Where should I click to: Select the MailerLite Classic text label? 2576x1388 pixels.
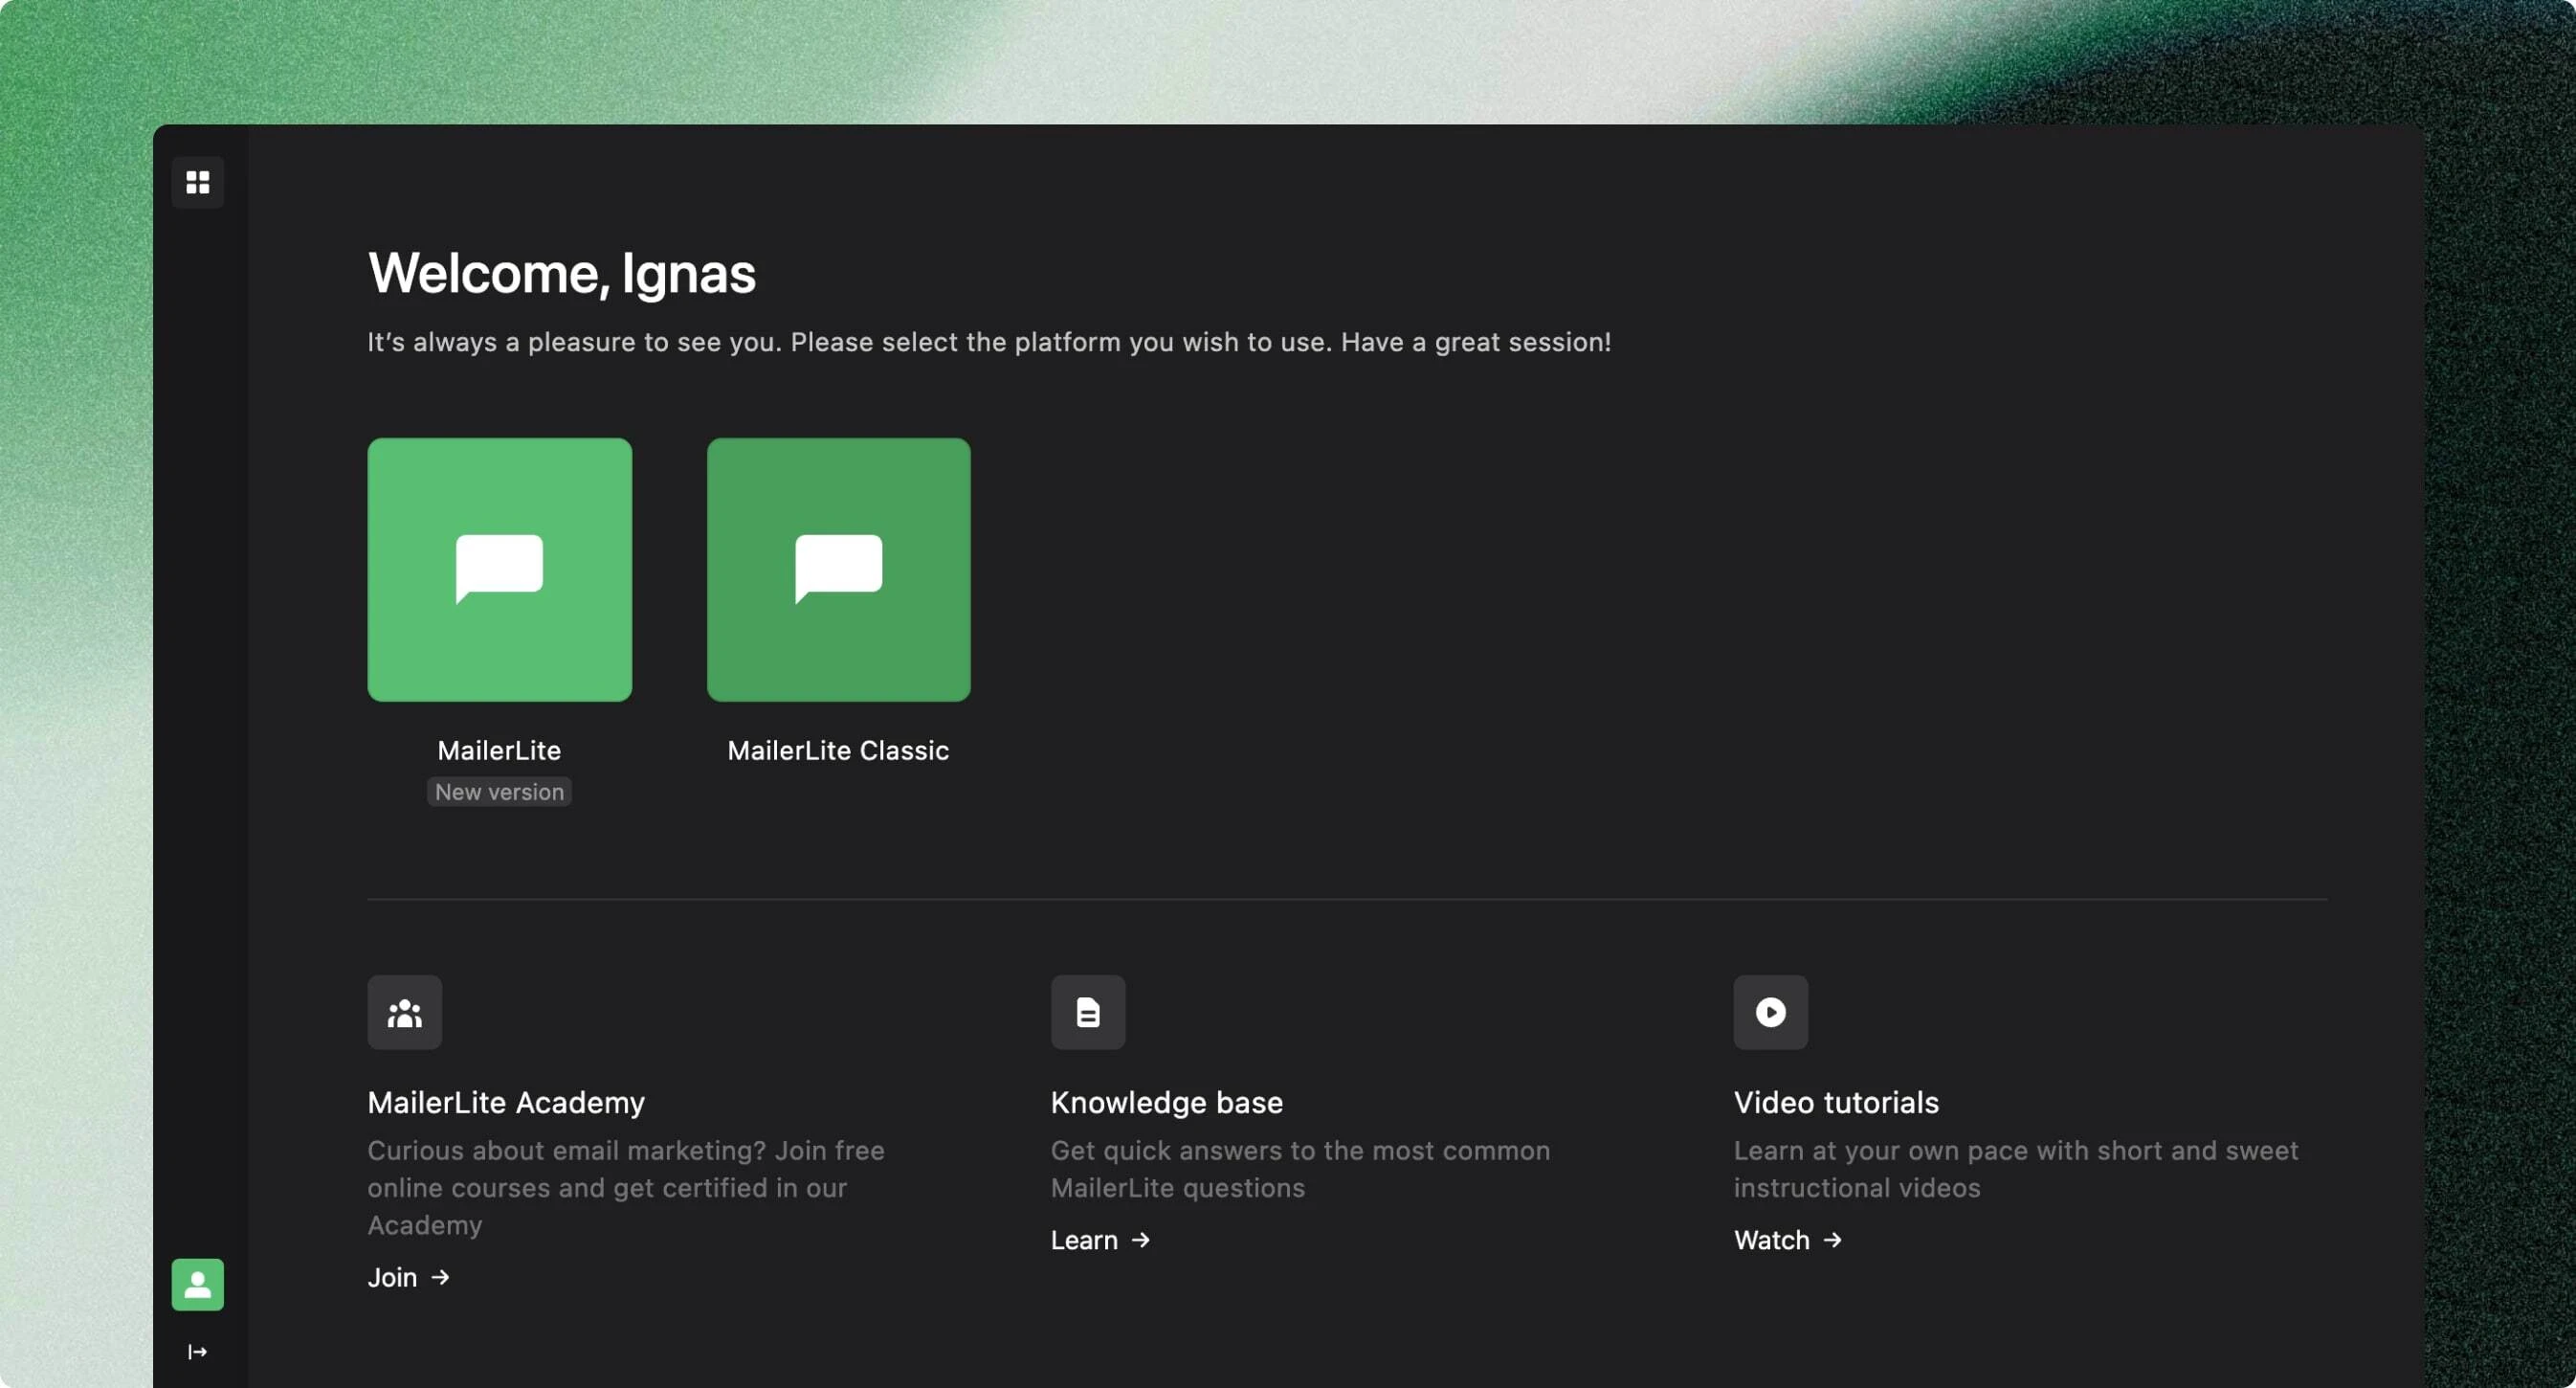pyautogui.click(x=838, y=751)
